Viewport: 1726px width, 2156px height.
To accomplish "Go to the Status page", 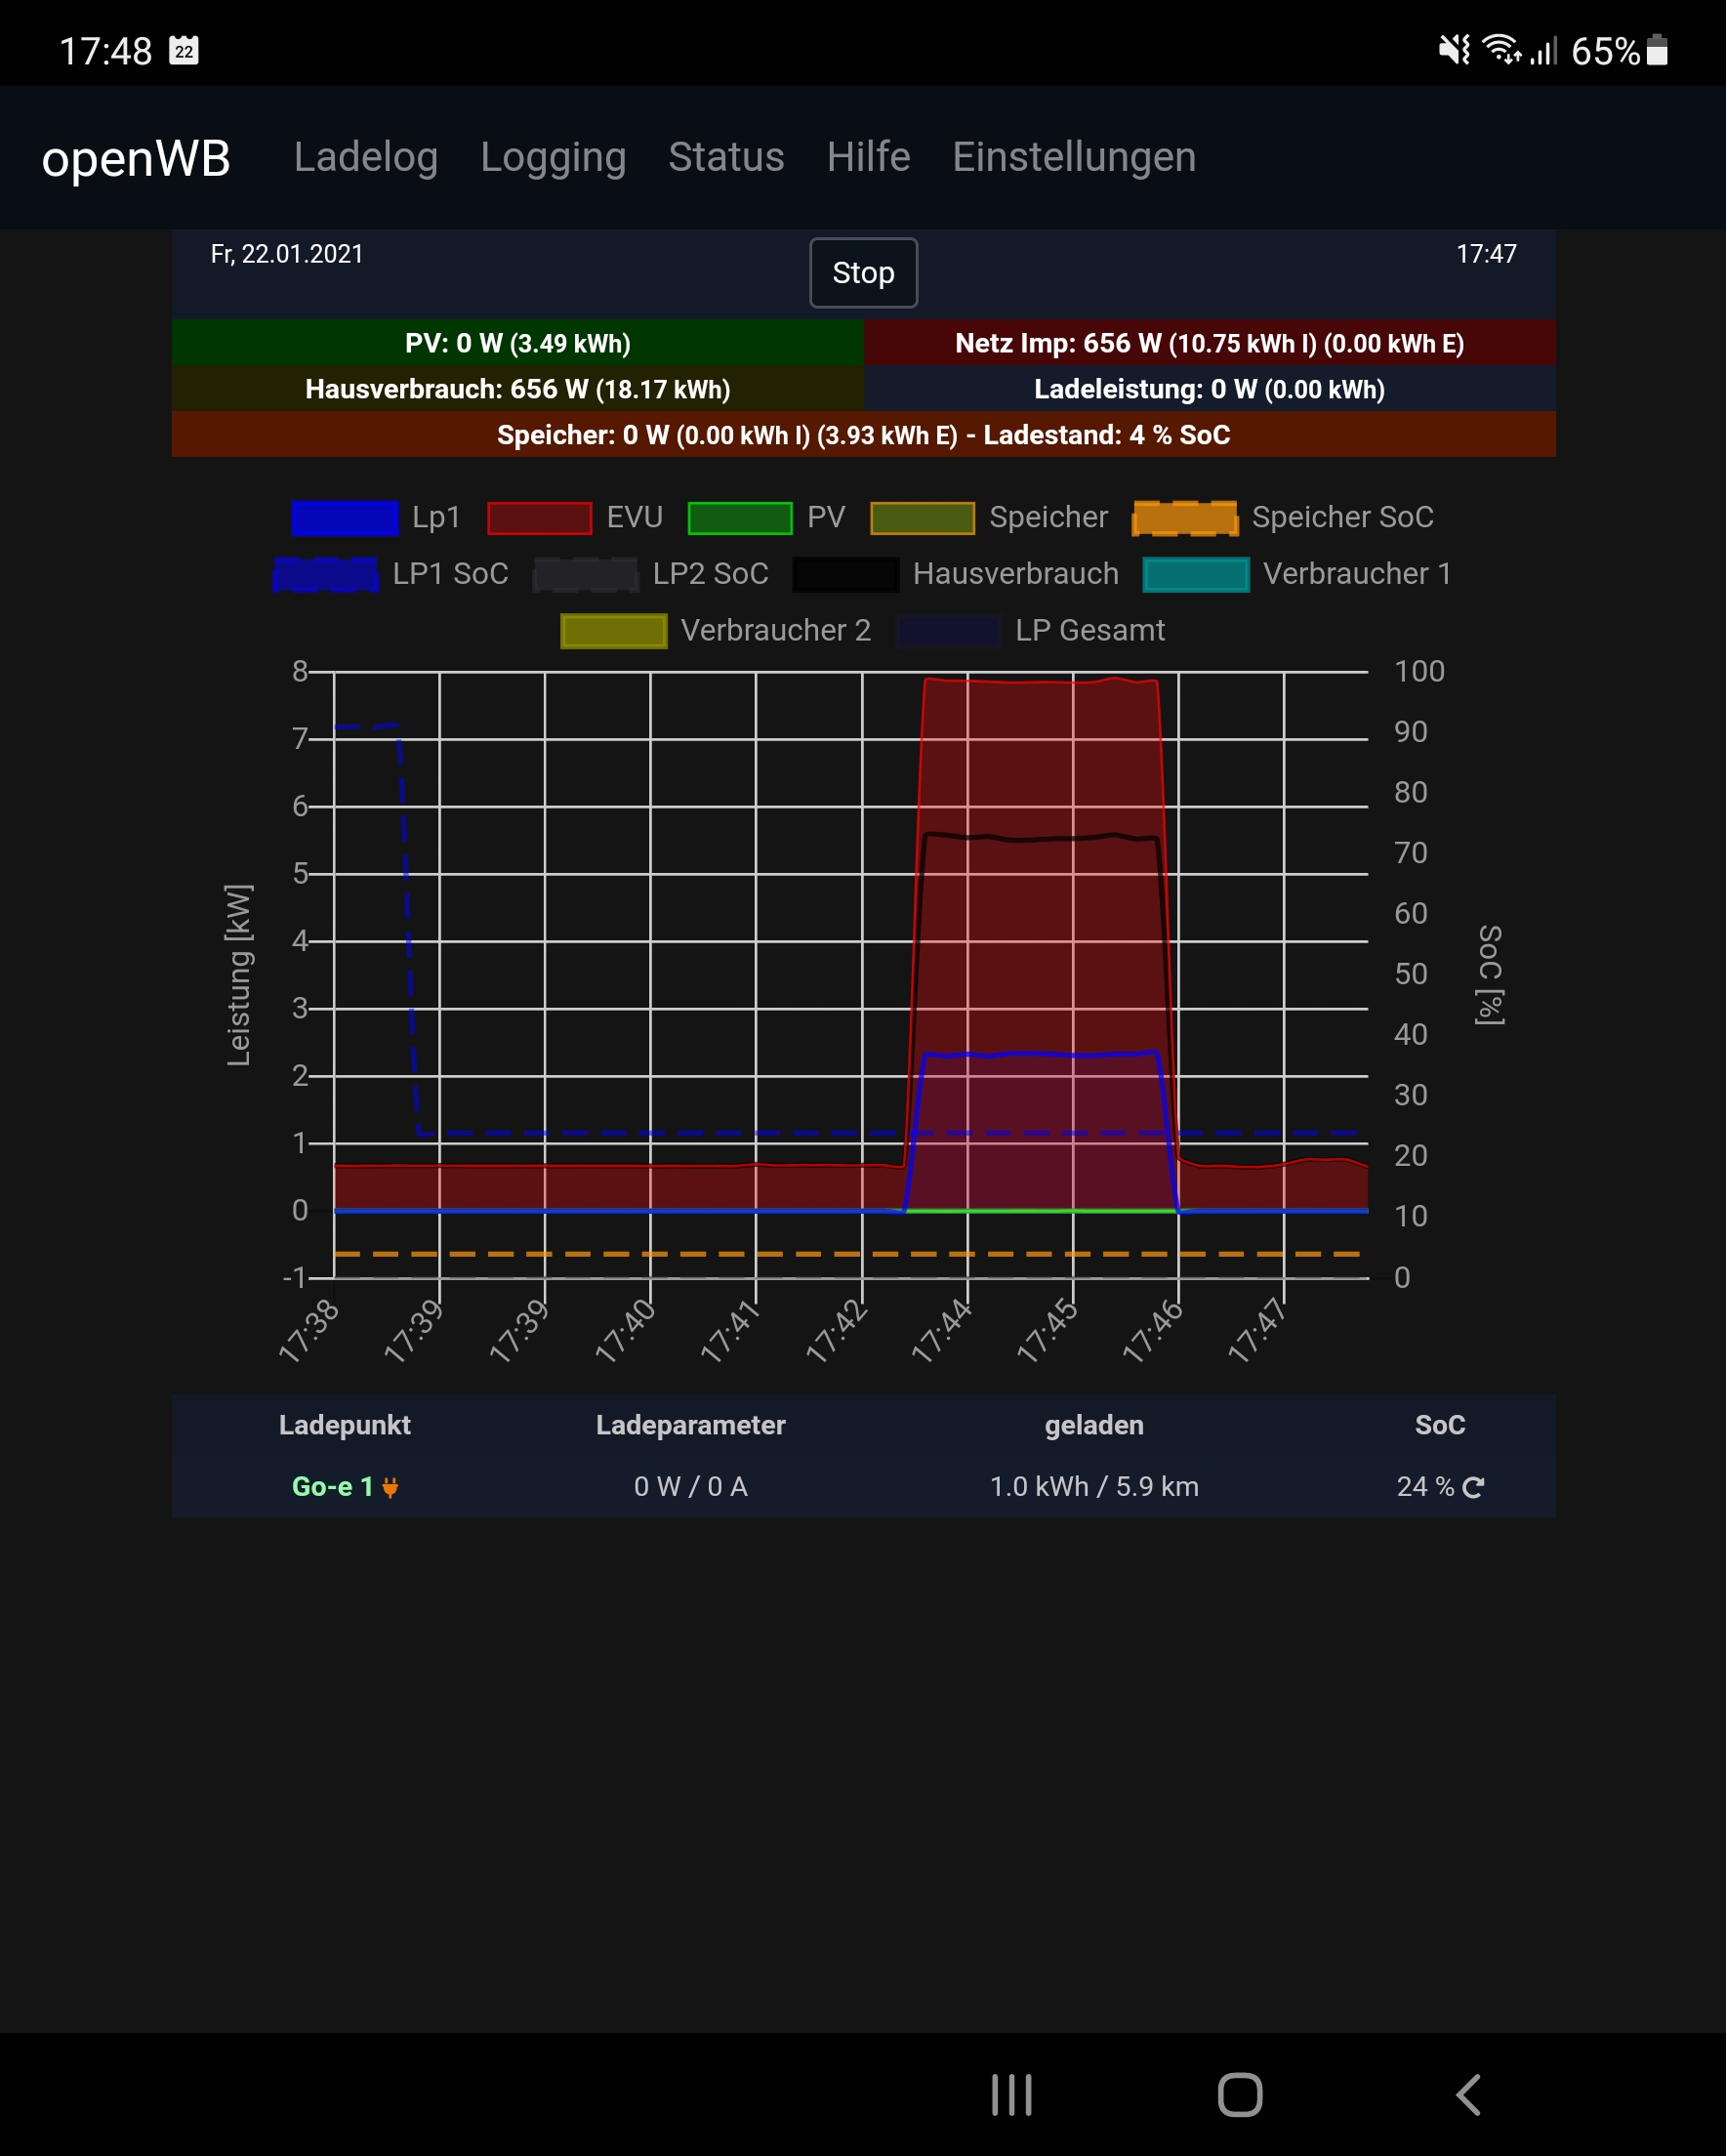I will [726, 157].
